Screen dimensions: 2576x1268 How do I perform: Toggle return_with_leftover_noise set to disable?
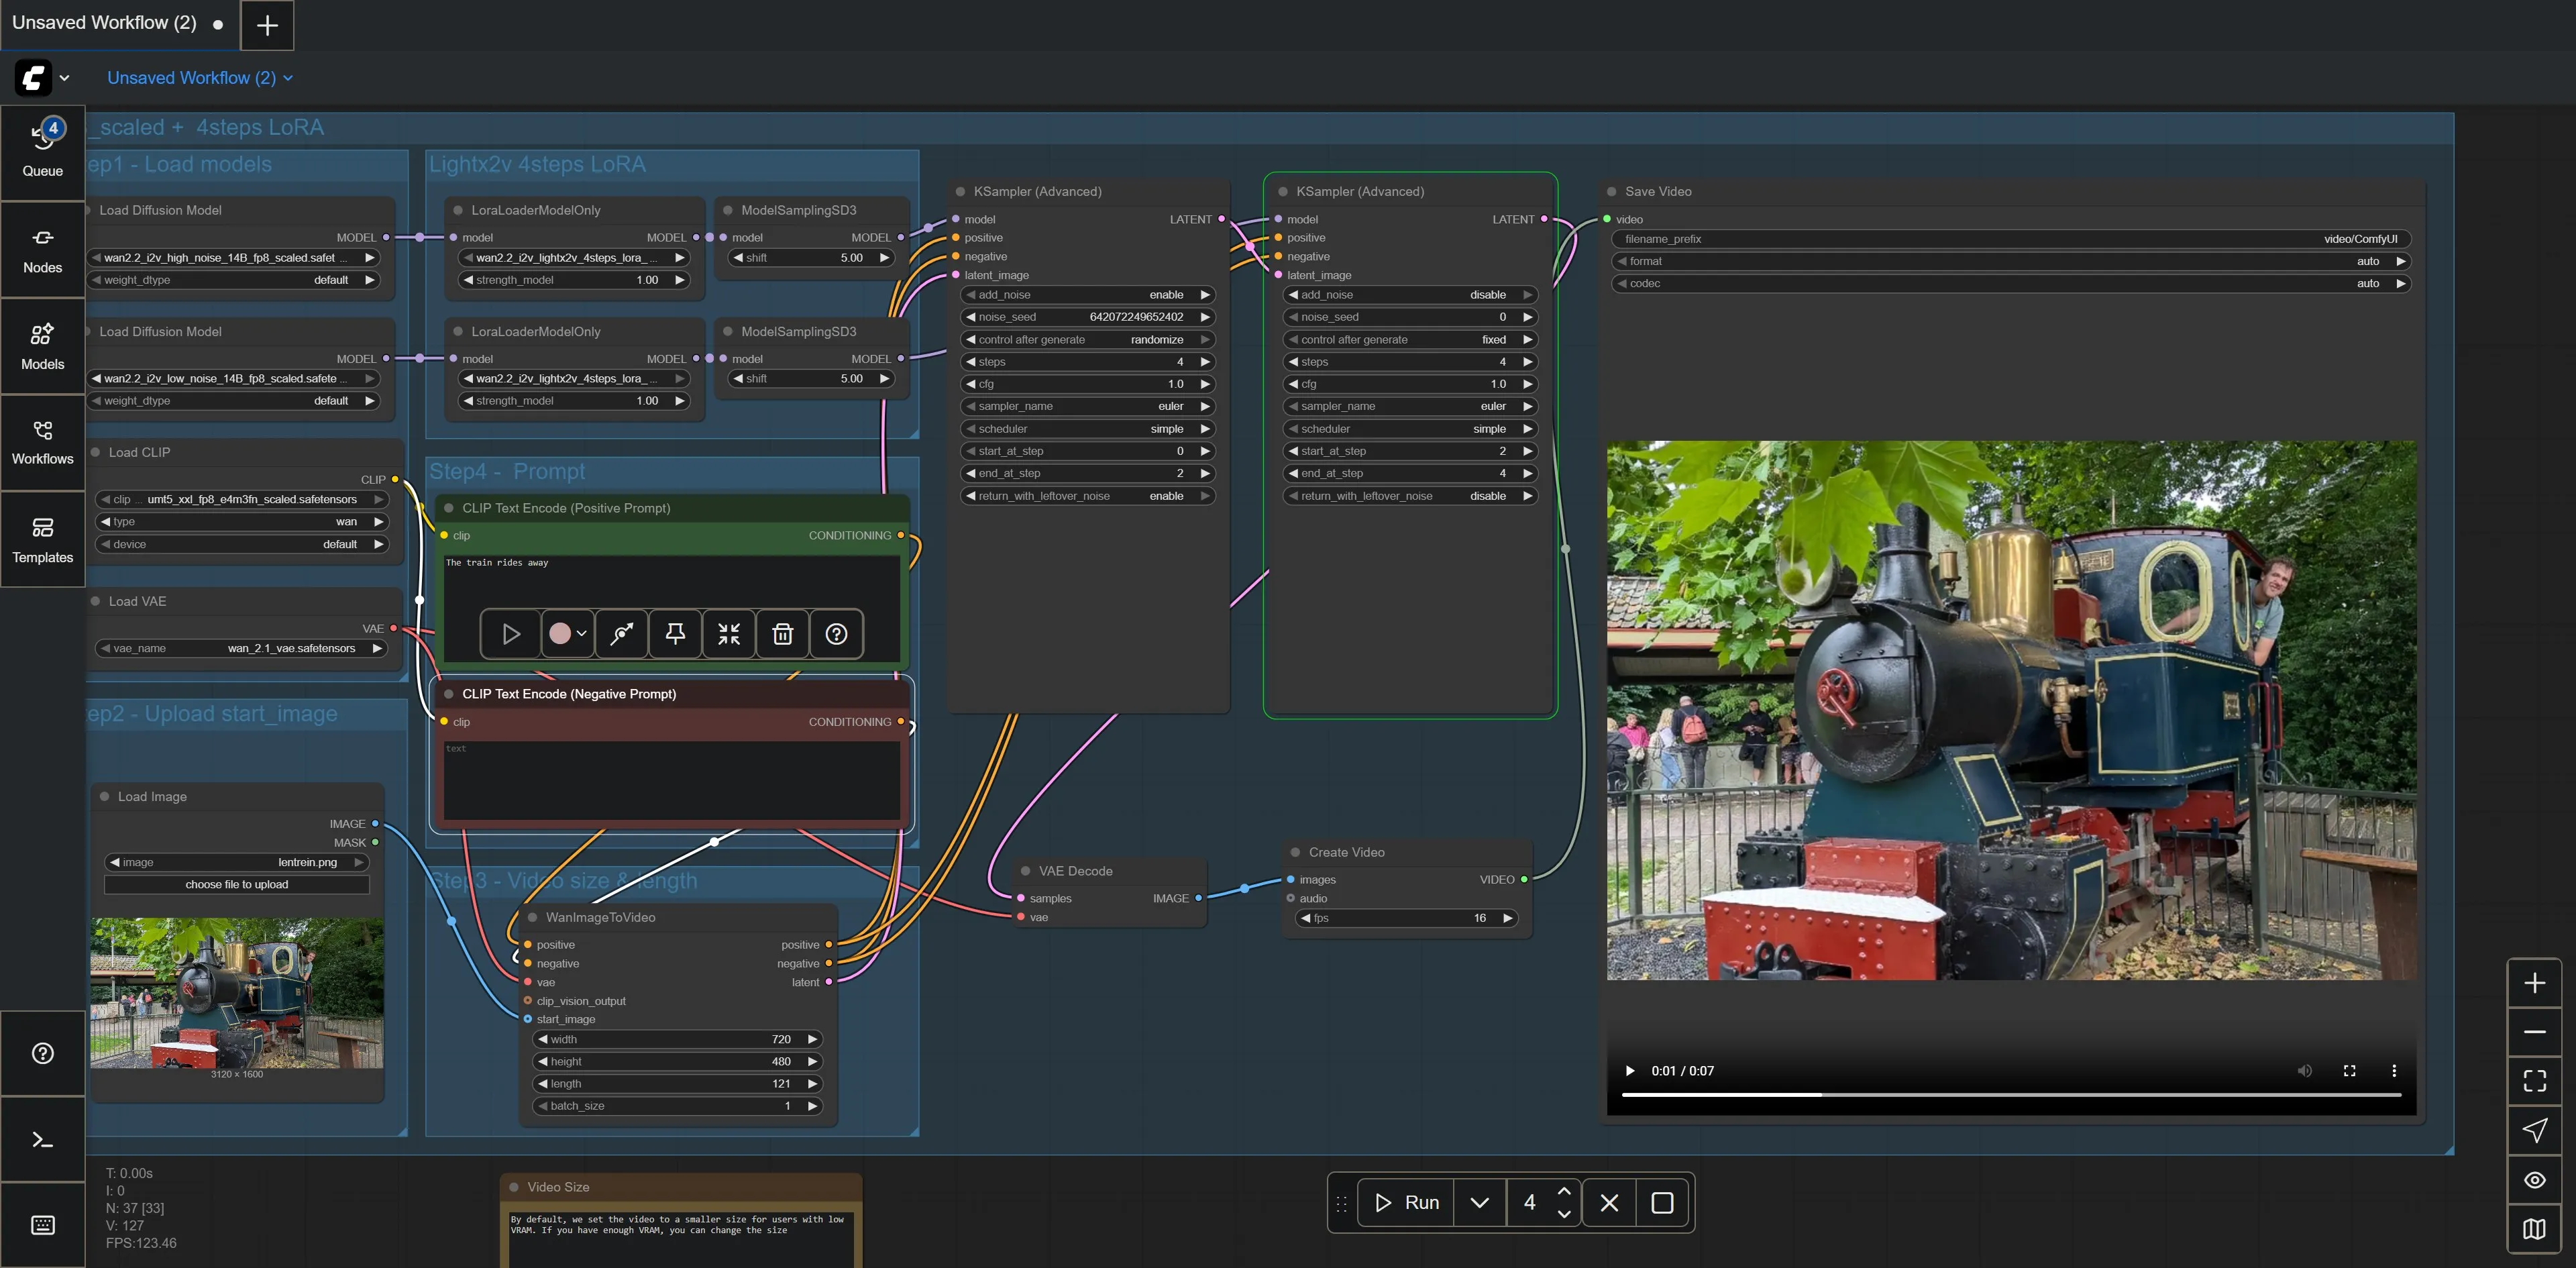click(1410, 496)
